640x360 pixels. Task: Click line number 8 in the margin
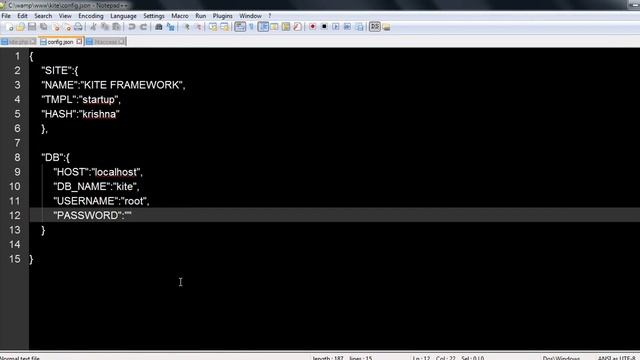tap(17, 157)
